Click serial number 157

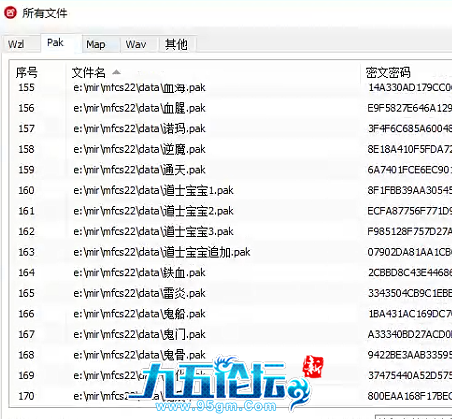point(26,129)
